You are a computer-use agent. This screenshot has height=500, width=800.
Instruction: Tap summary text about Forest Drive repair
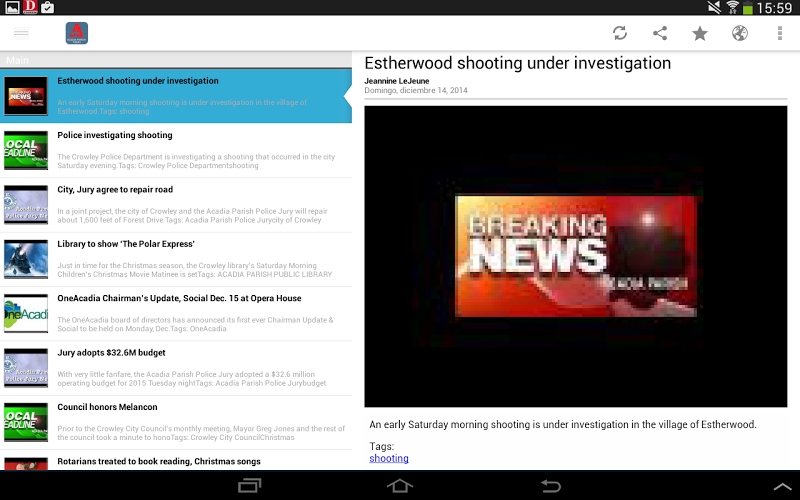(192, 216)
